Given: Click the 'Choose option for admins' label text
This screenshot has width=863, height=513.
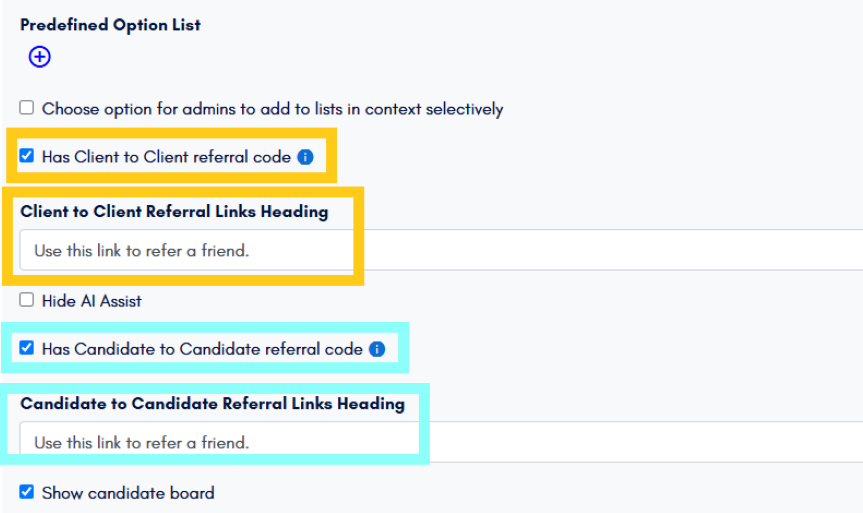Looking at the screenshot, I should 272,109.
